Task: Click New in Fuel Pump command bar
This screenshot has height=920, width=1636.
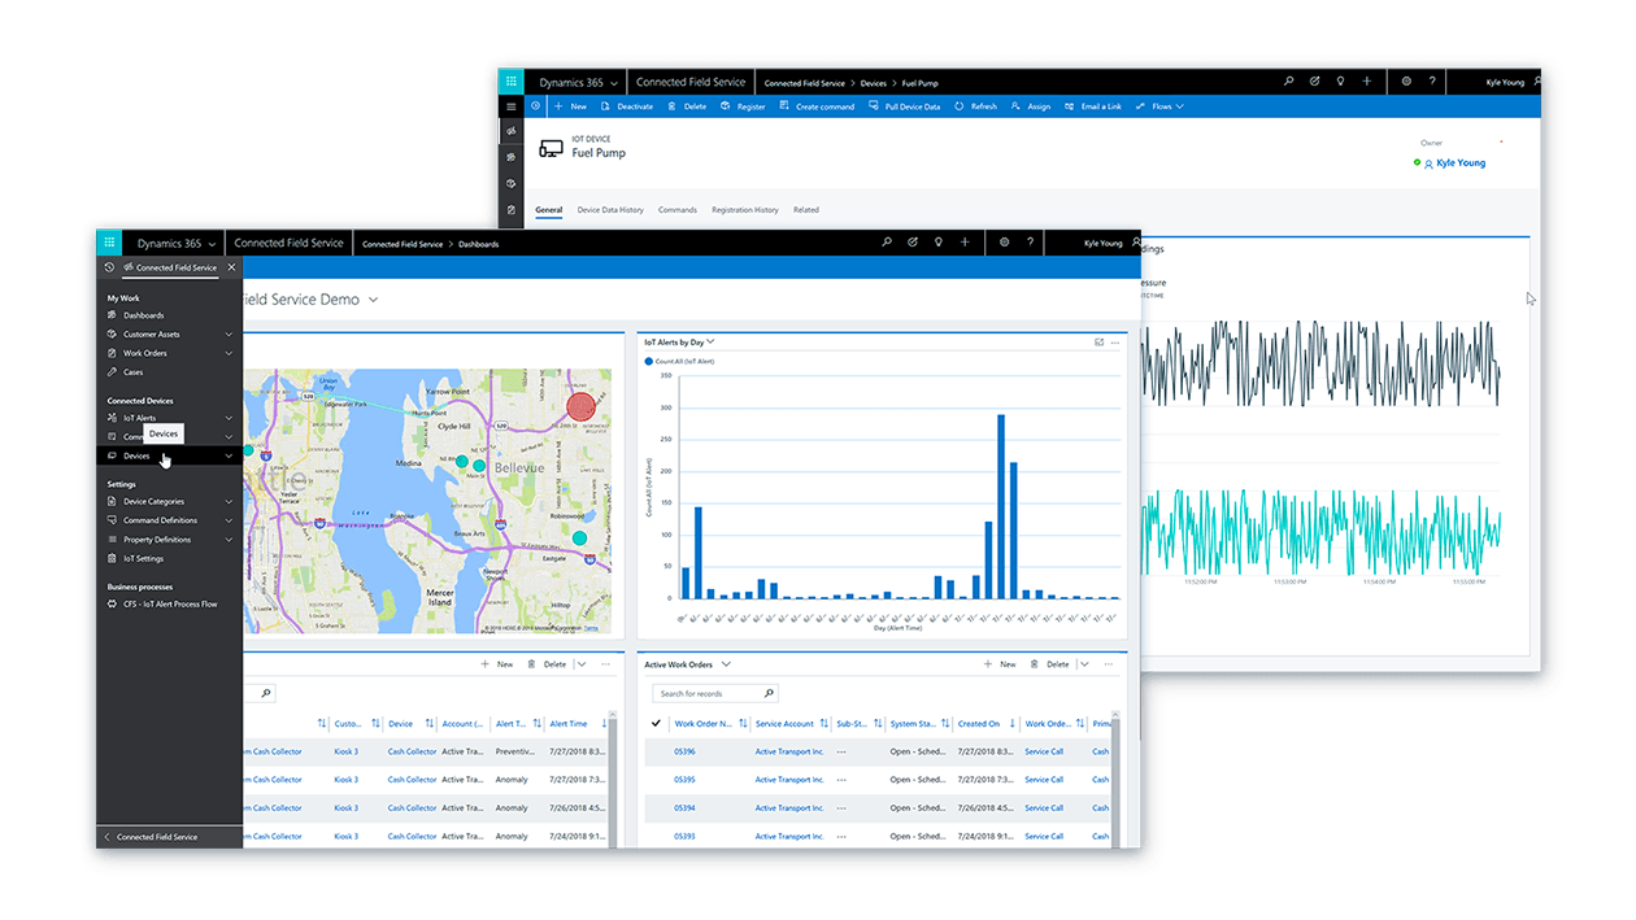Action: (x=570, y=106)
